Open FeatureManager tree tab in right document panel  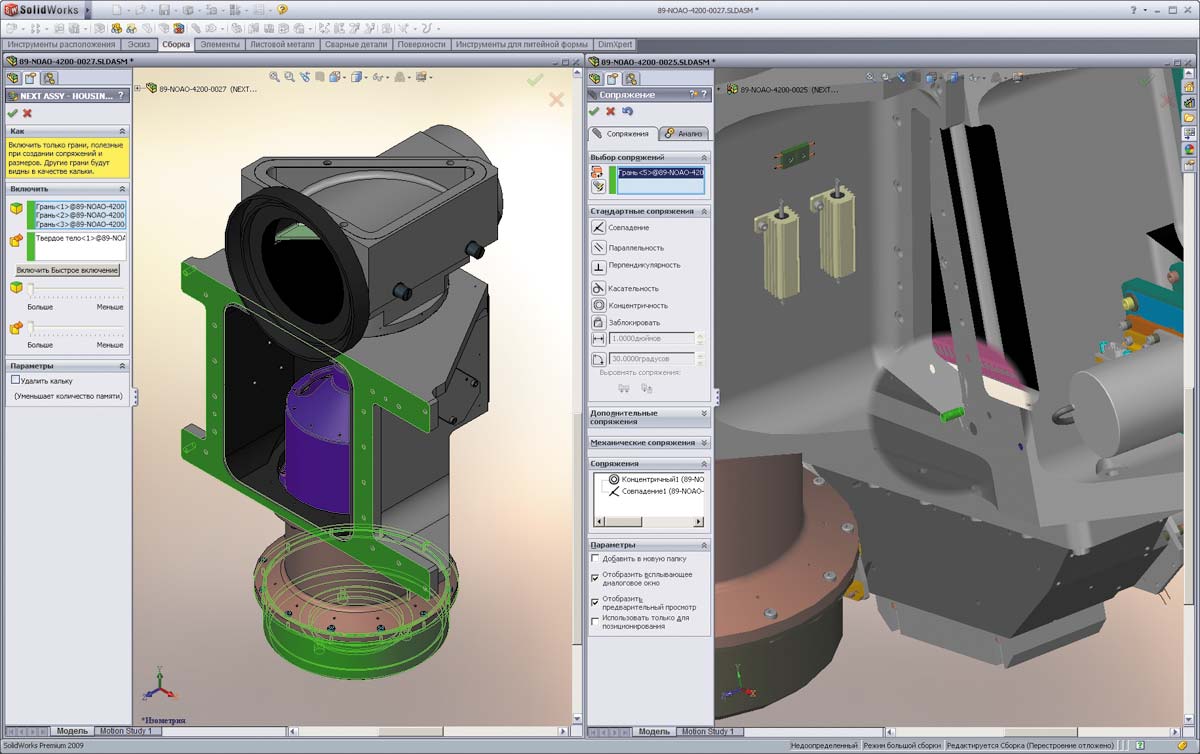pyautogui.click(x=597, y=79)
